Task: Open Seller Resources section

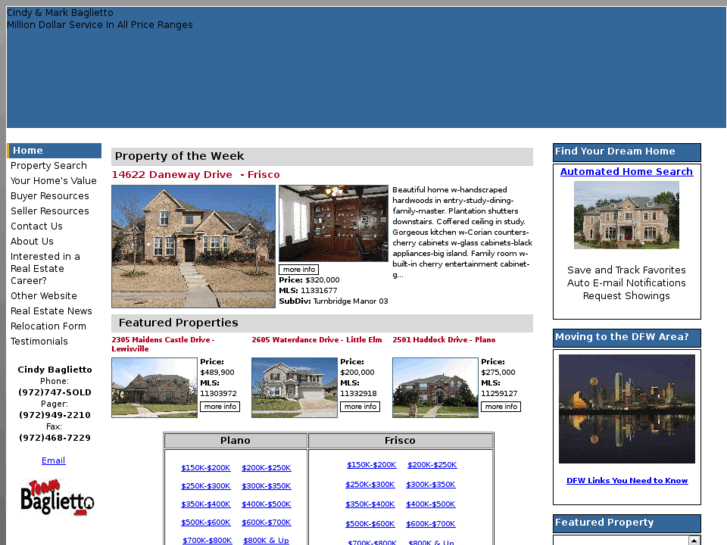Action: tap(50, 211)
